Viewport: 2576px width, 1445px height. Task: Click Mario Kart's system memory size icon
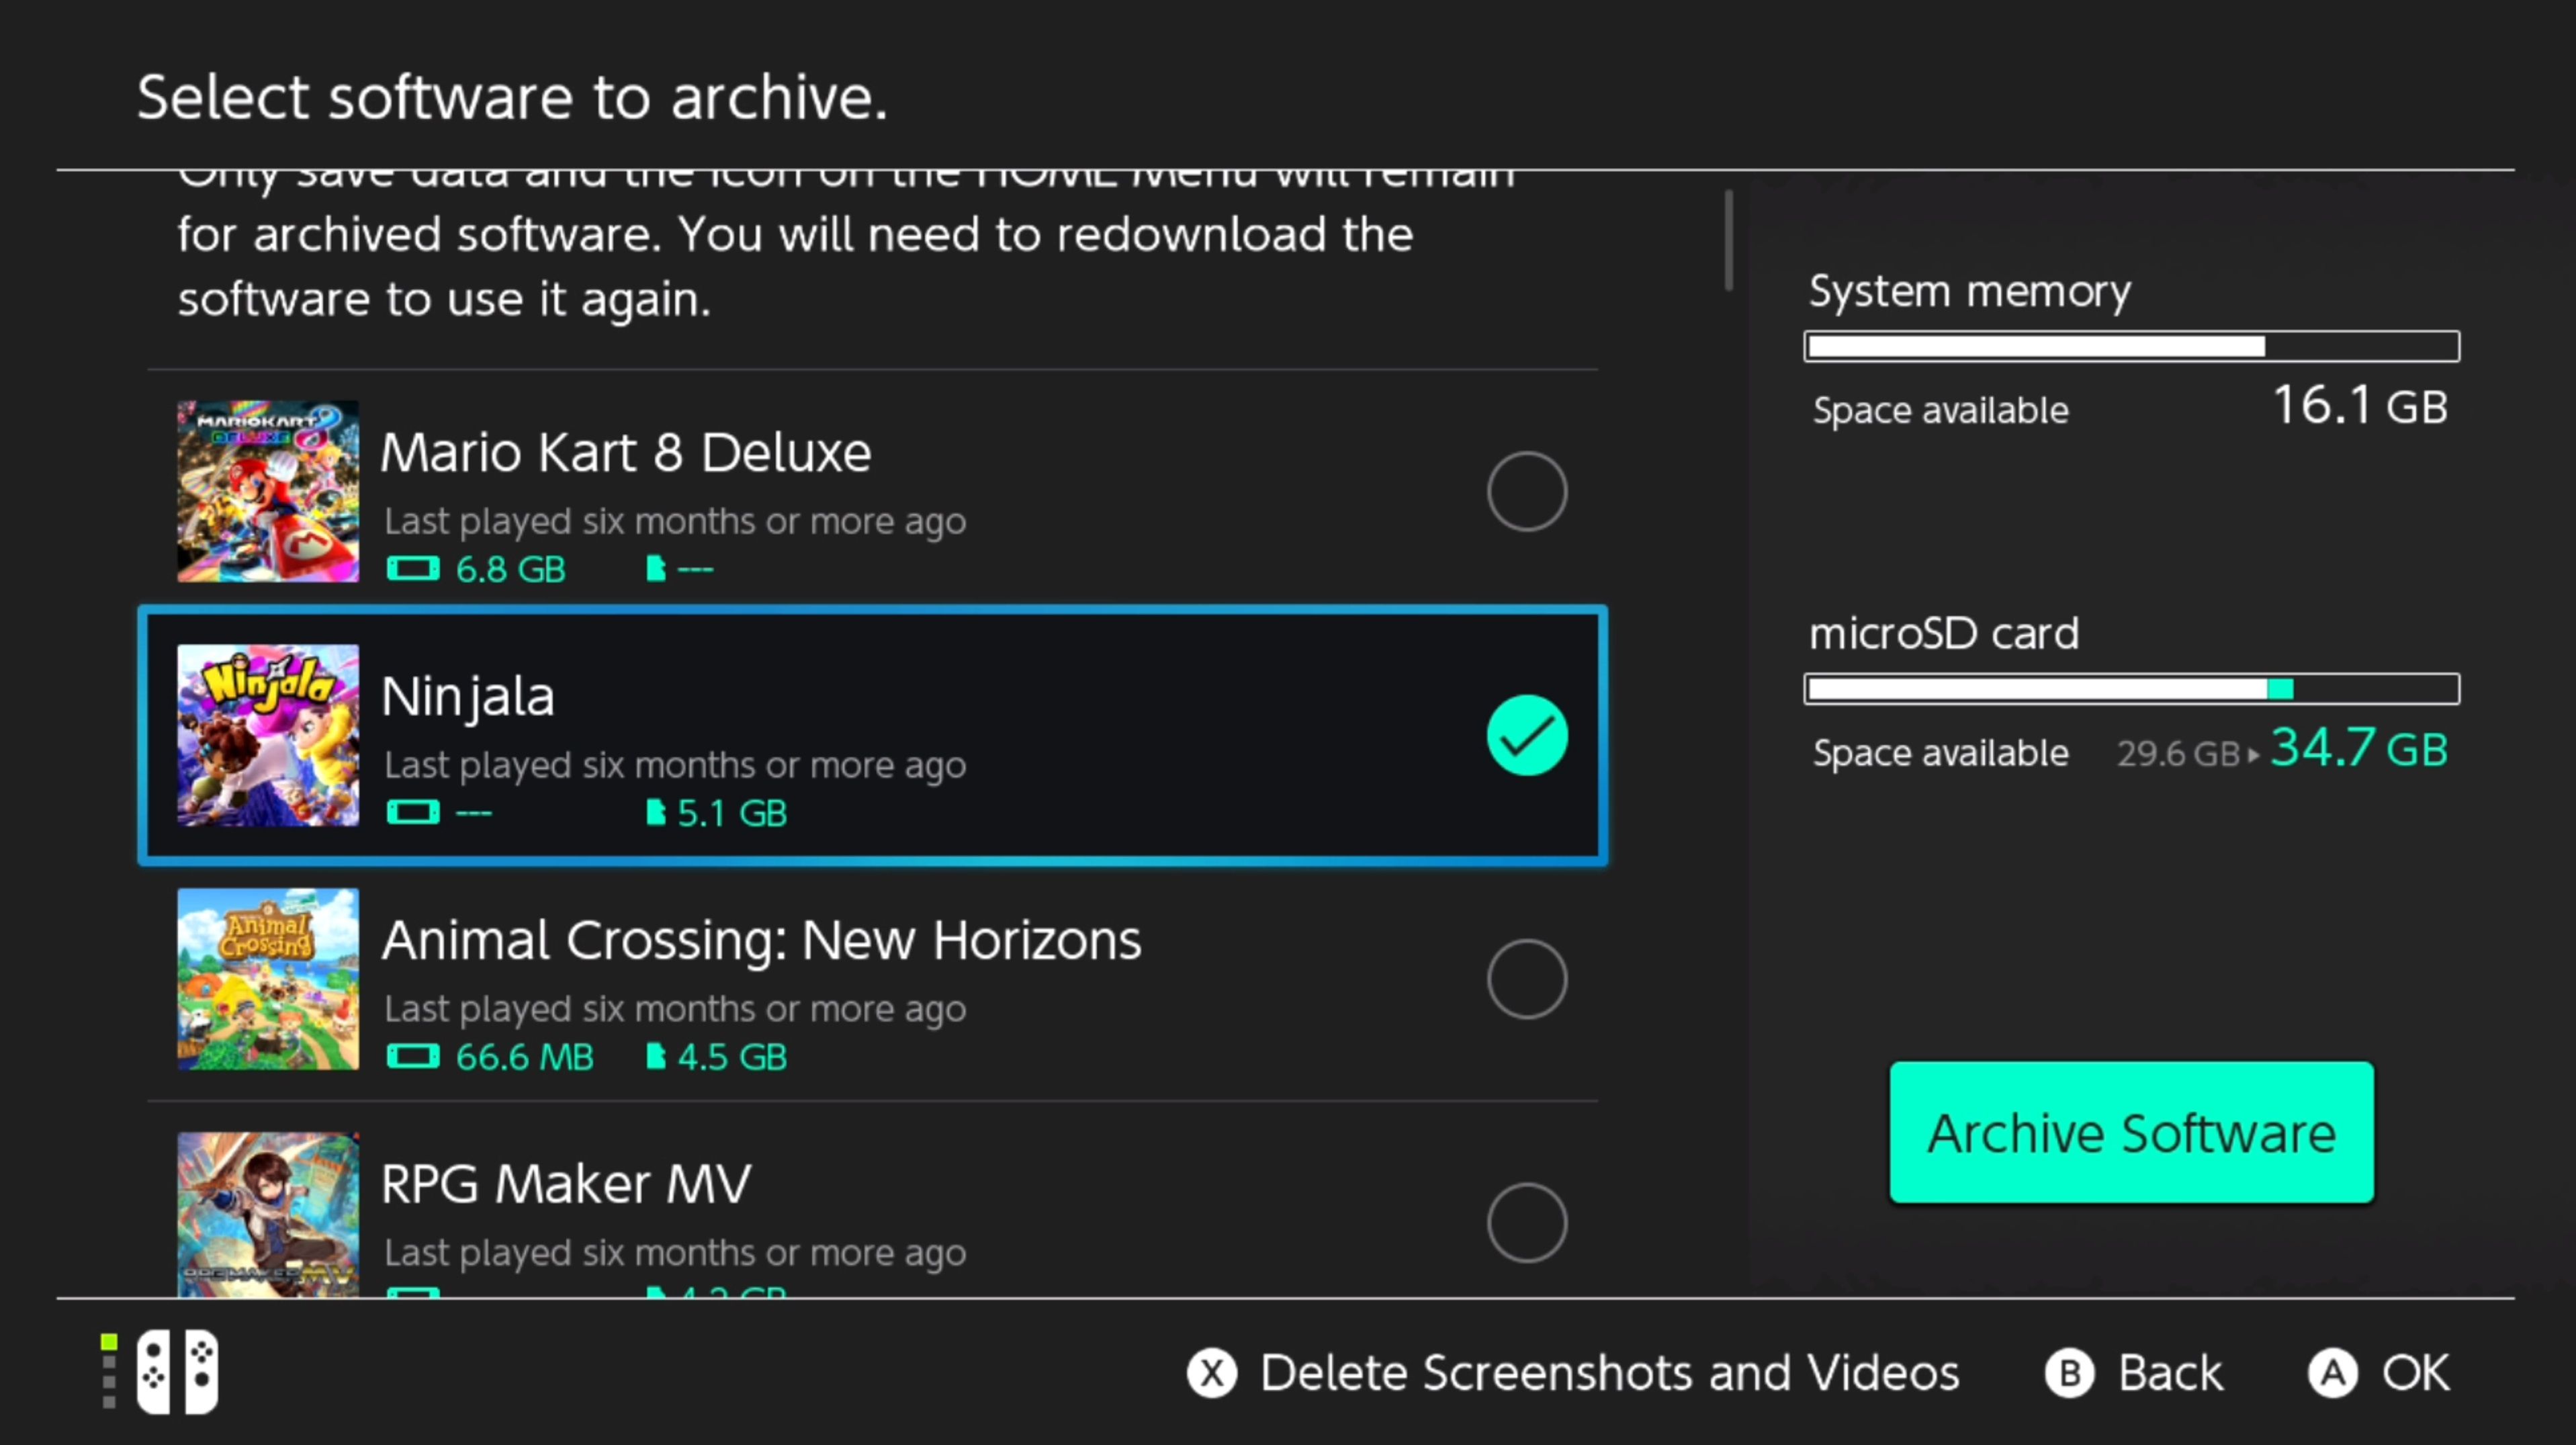(413, 569)
